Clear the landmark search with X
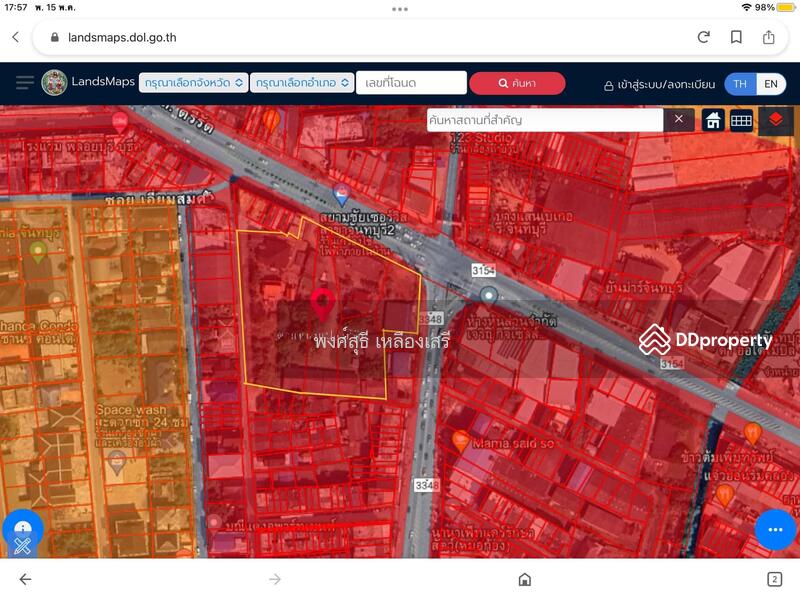 (x=678, y=120)
